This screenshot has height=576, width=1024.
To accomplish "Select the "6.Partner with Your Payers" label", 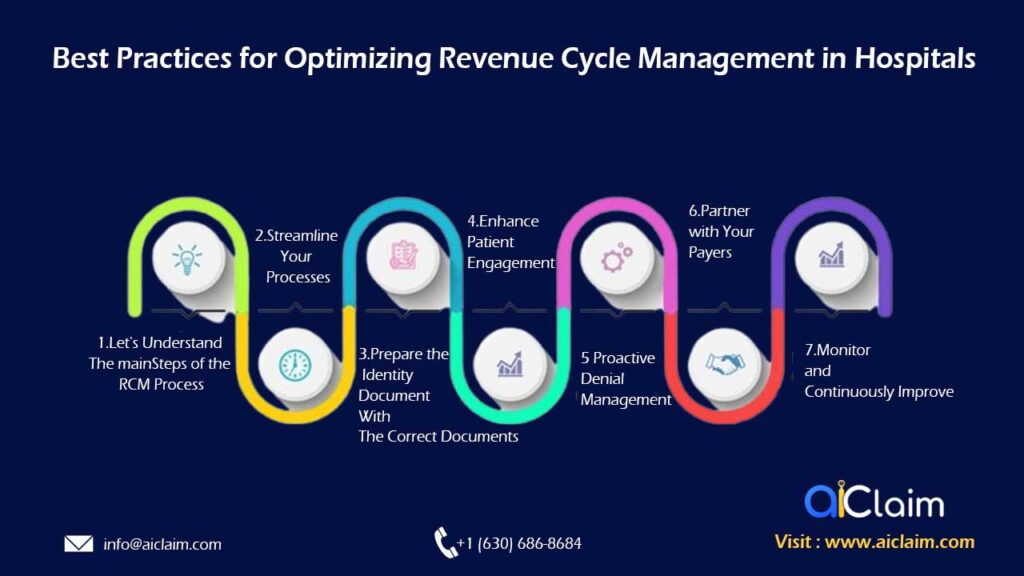I will 721,231.
